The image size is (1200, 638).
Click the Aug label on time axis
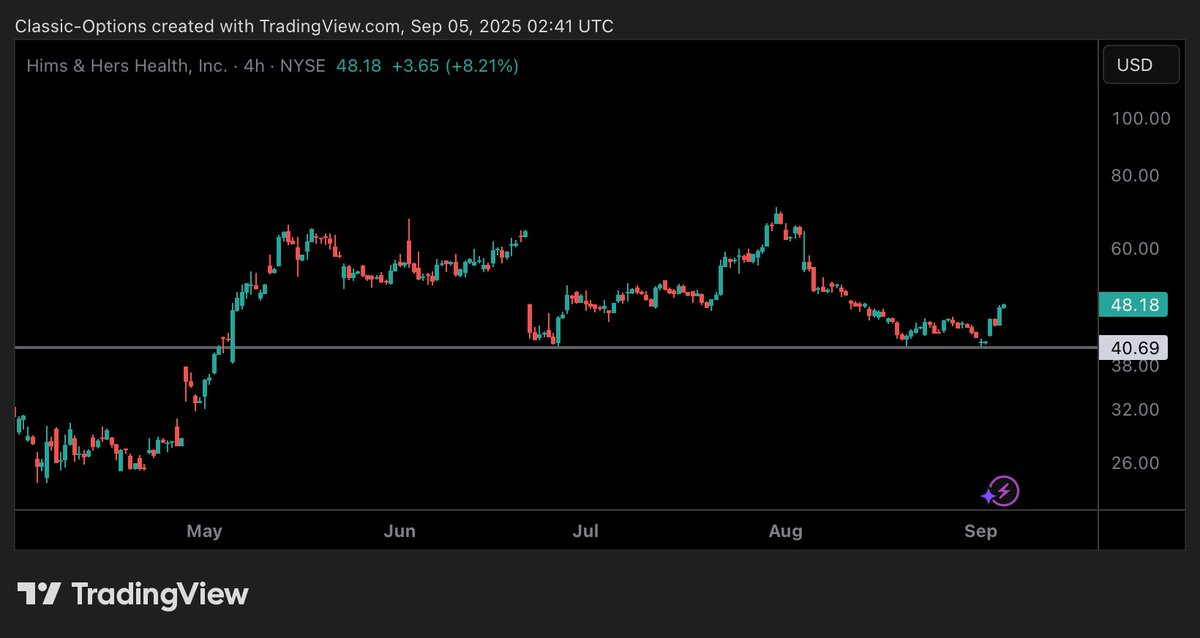(786, 531)
